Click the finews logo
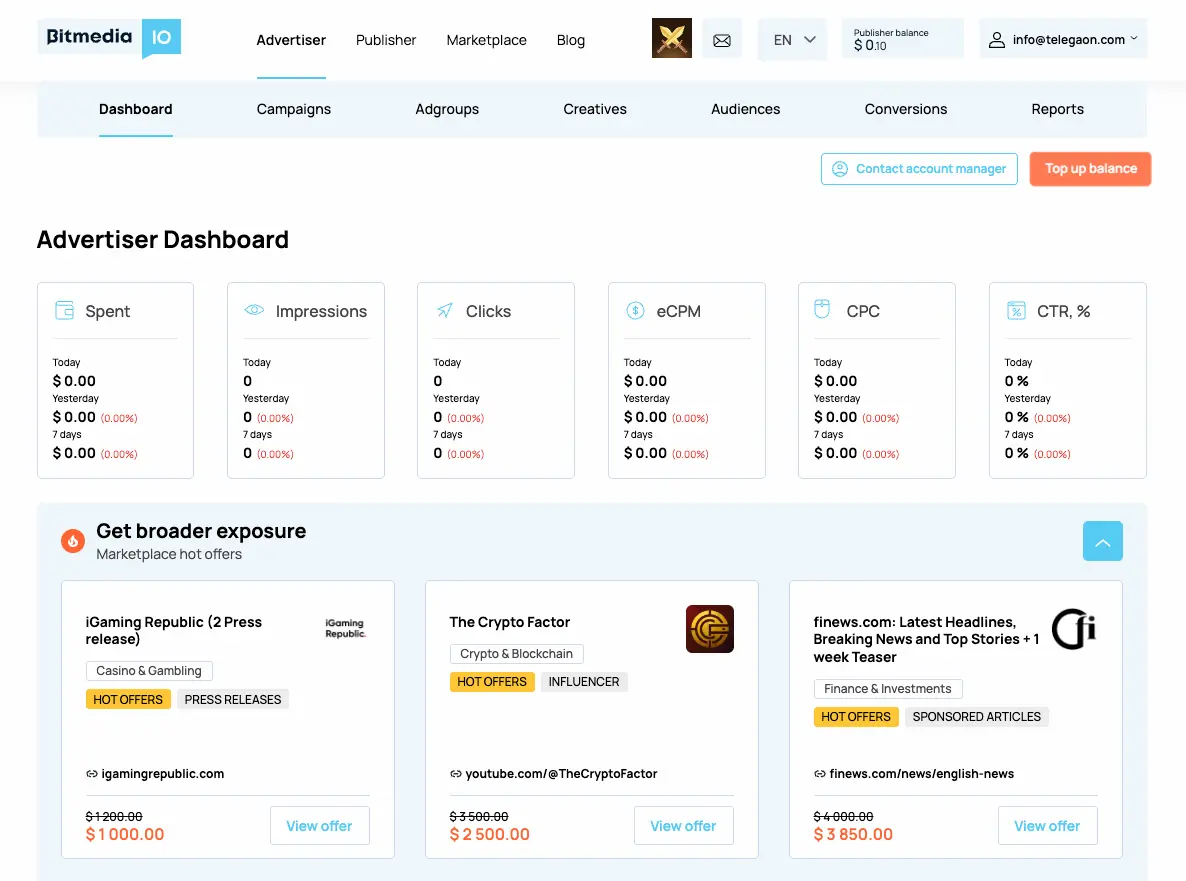Viewport: 1186px width, 881px height. (1074, 628)
